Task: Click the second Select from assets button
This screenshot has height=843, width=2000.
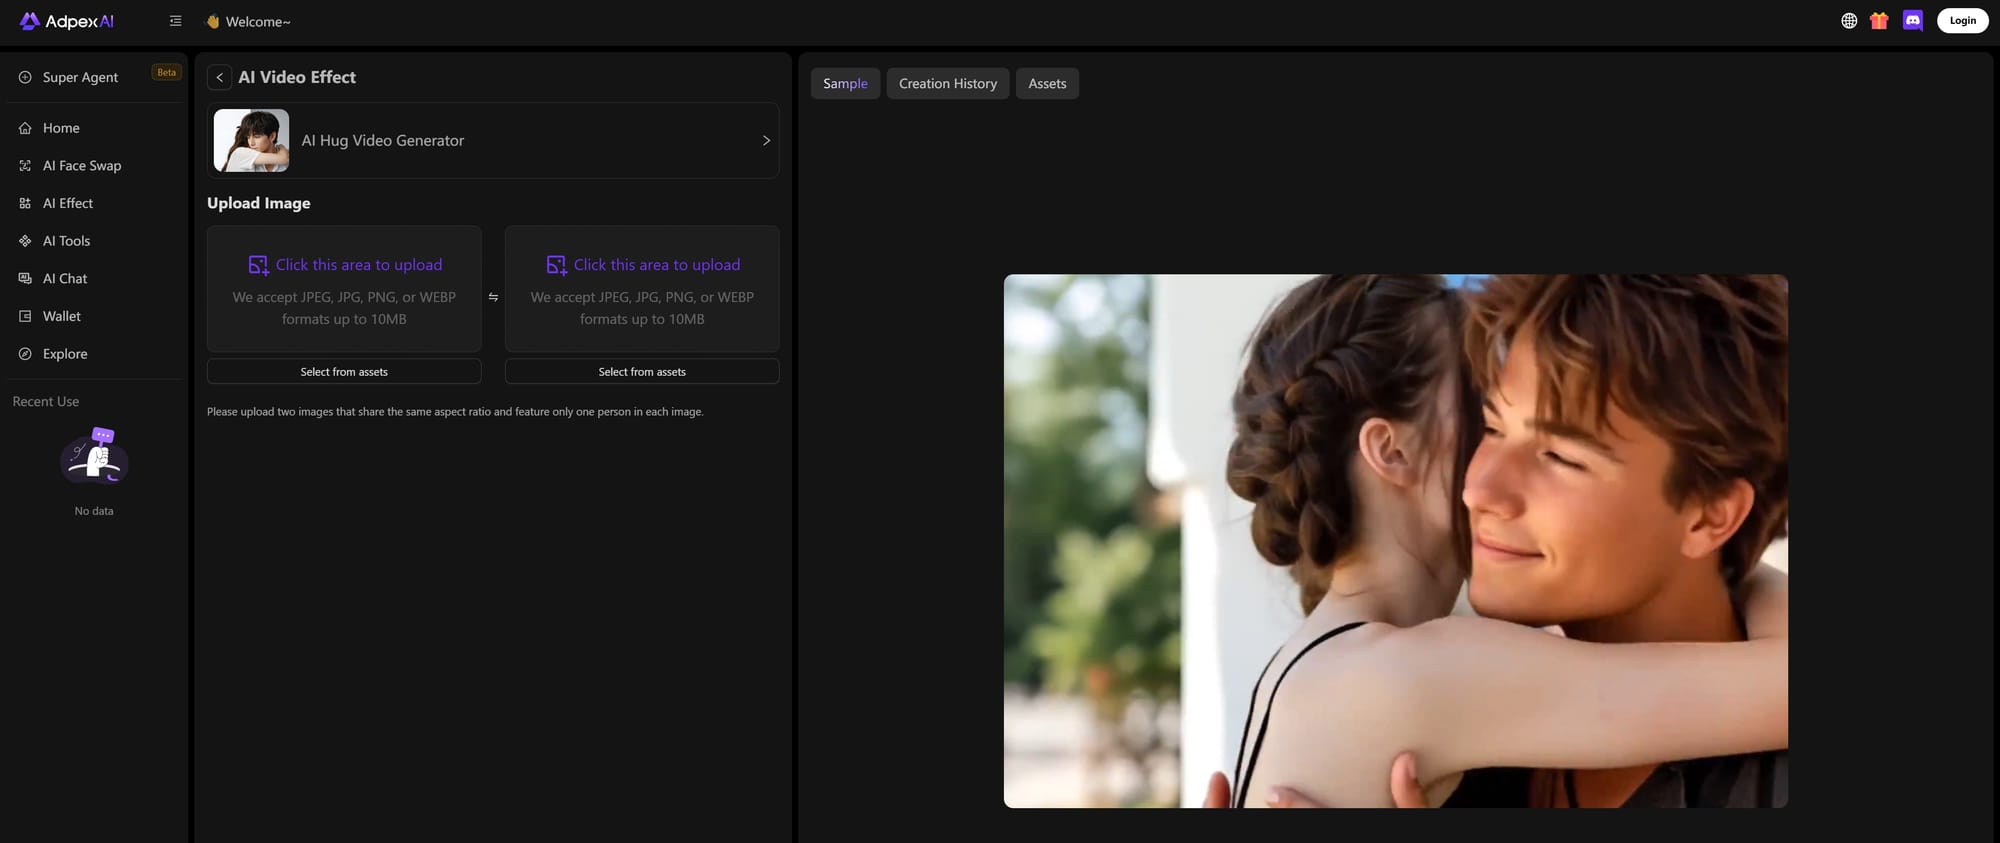Action: tap(642, 372)
